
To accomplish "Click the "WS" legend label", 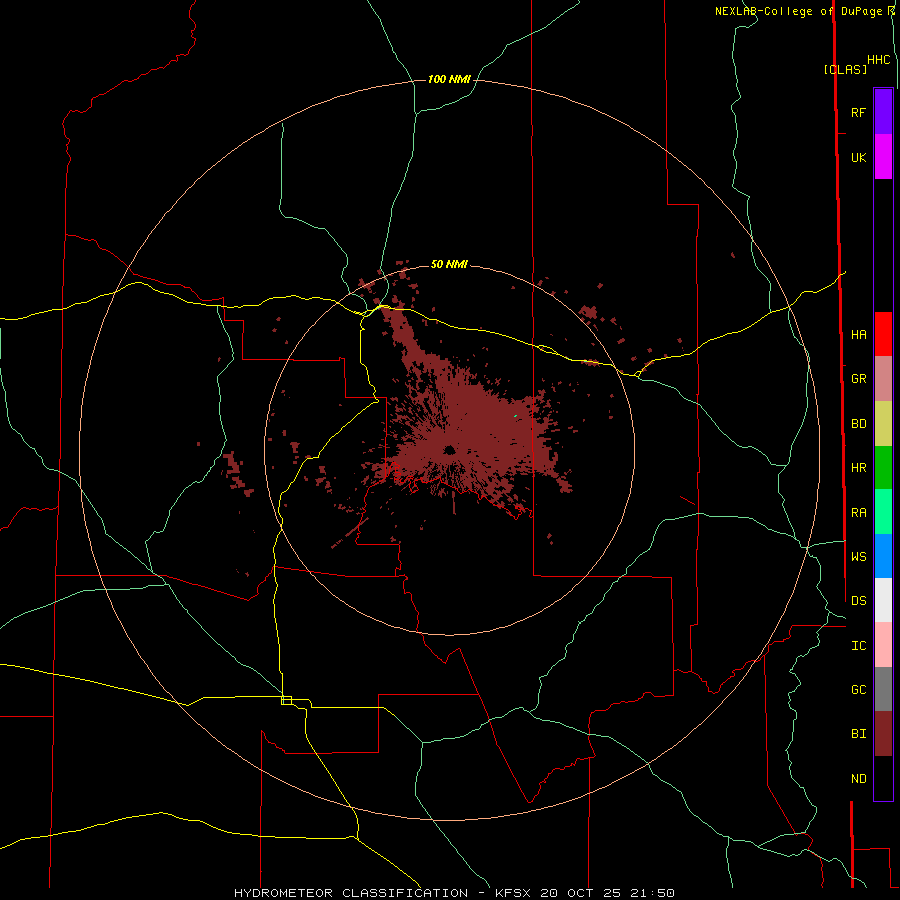I will point(858,557).
